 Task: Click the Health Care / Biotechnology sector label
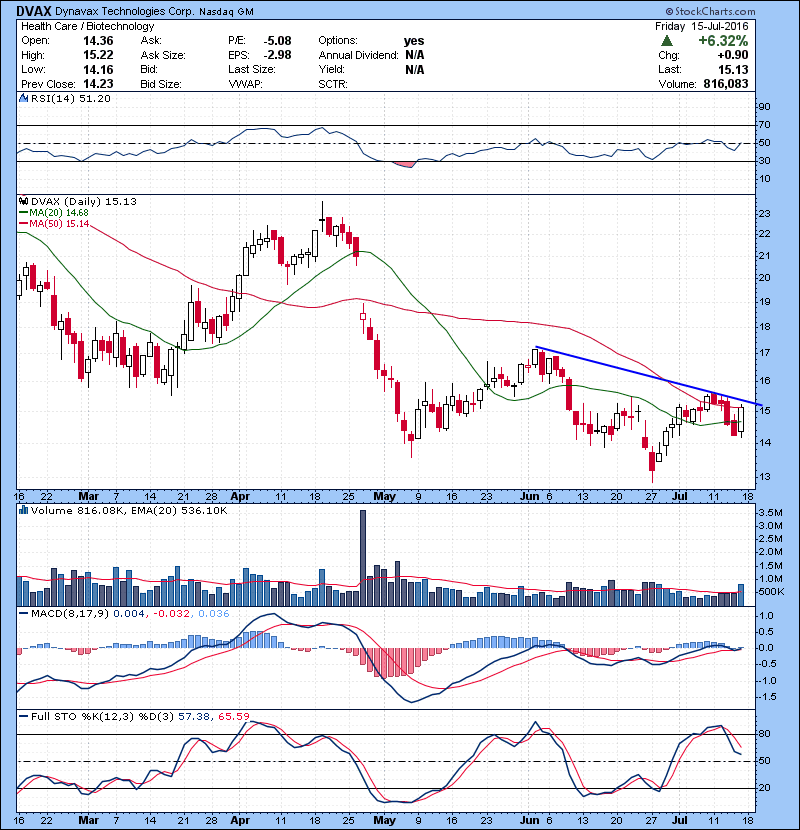click(x=87, y=26)
